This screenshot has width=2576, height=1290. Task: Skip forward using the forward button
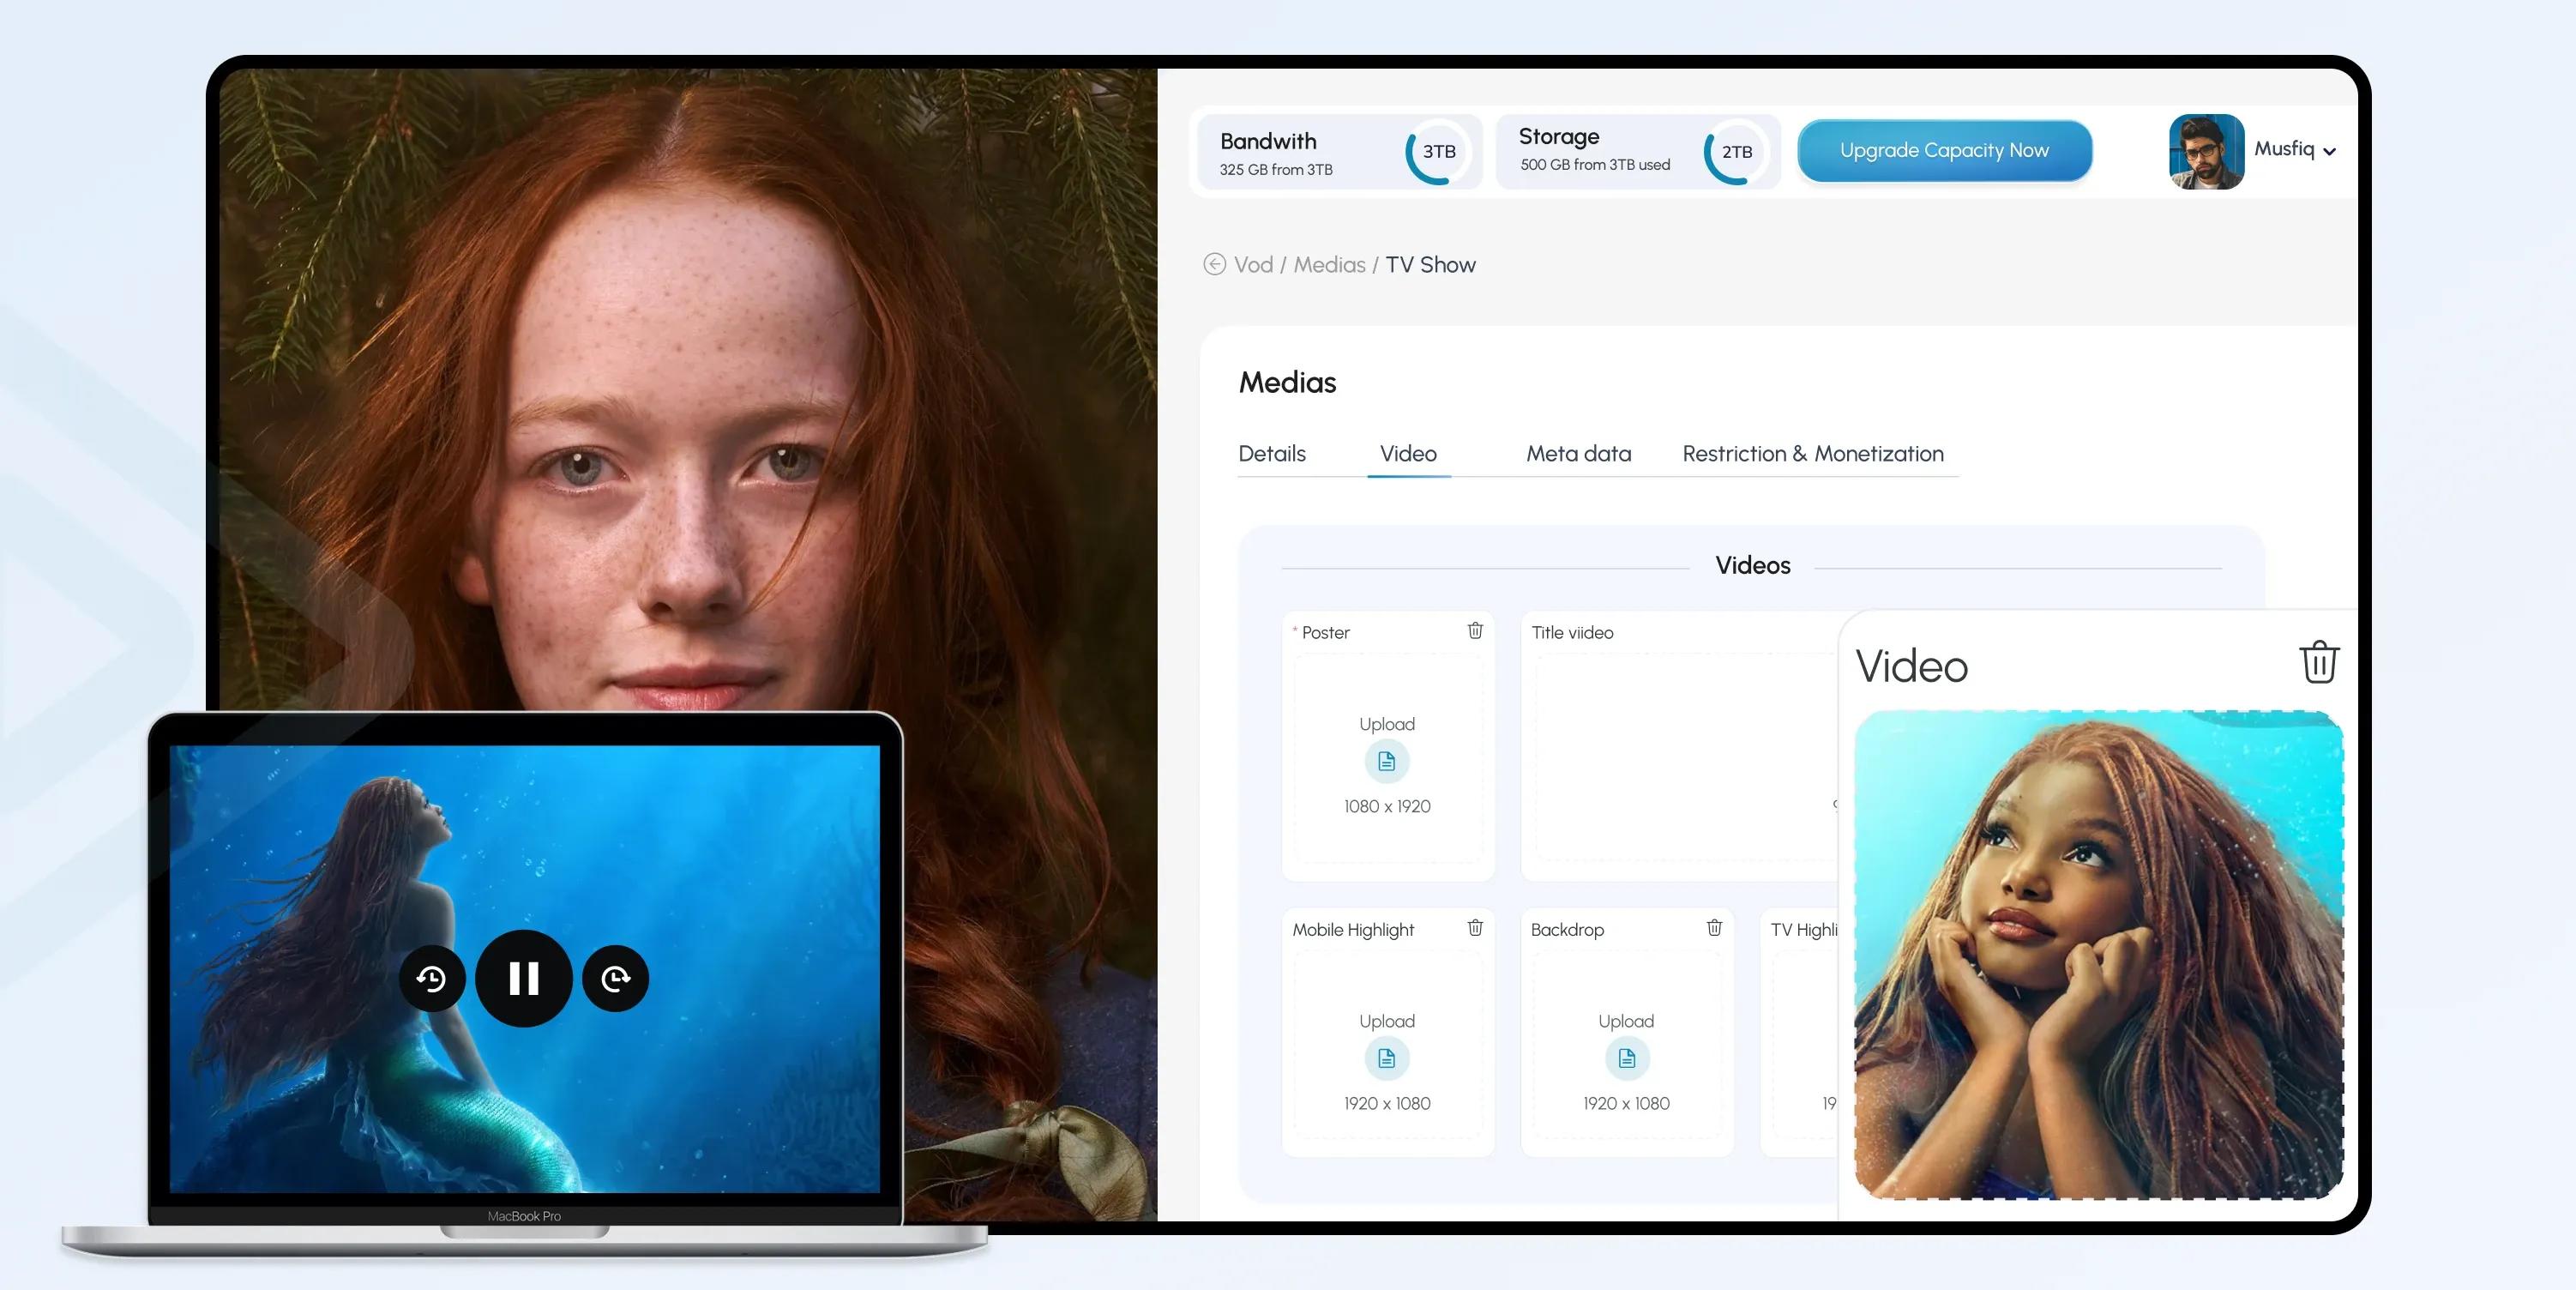tap(616, 978)
